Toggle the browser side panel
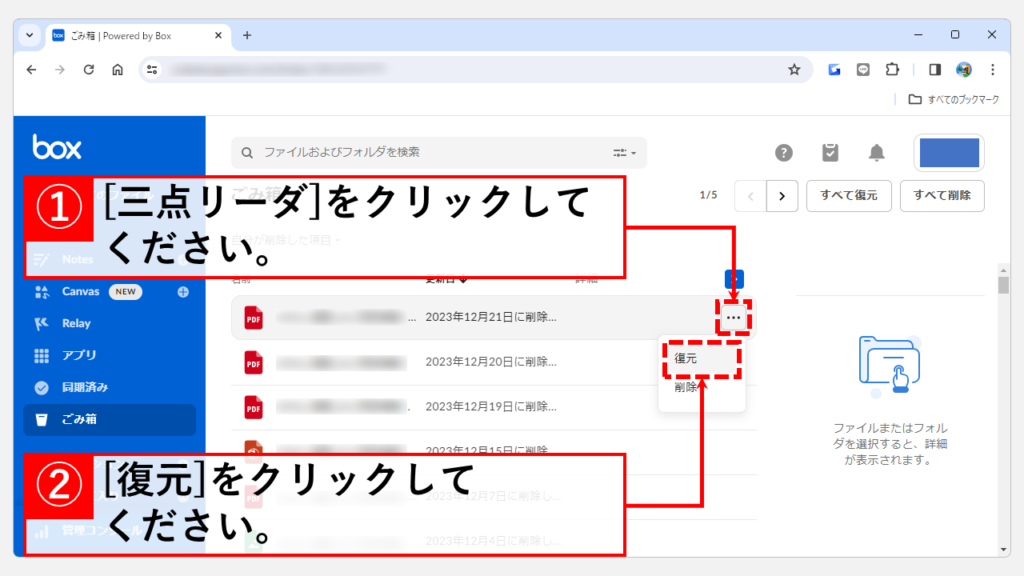The image size is (1024, 576). [935, 69]
